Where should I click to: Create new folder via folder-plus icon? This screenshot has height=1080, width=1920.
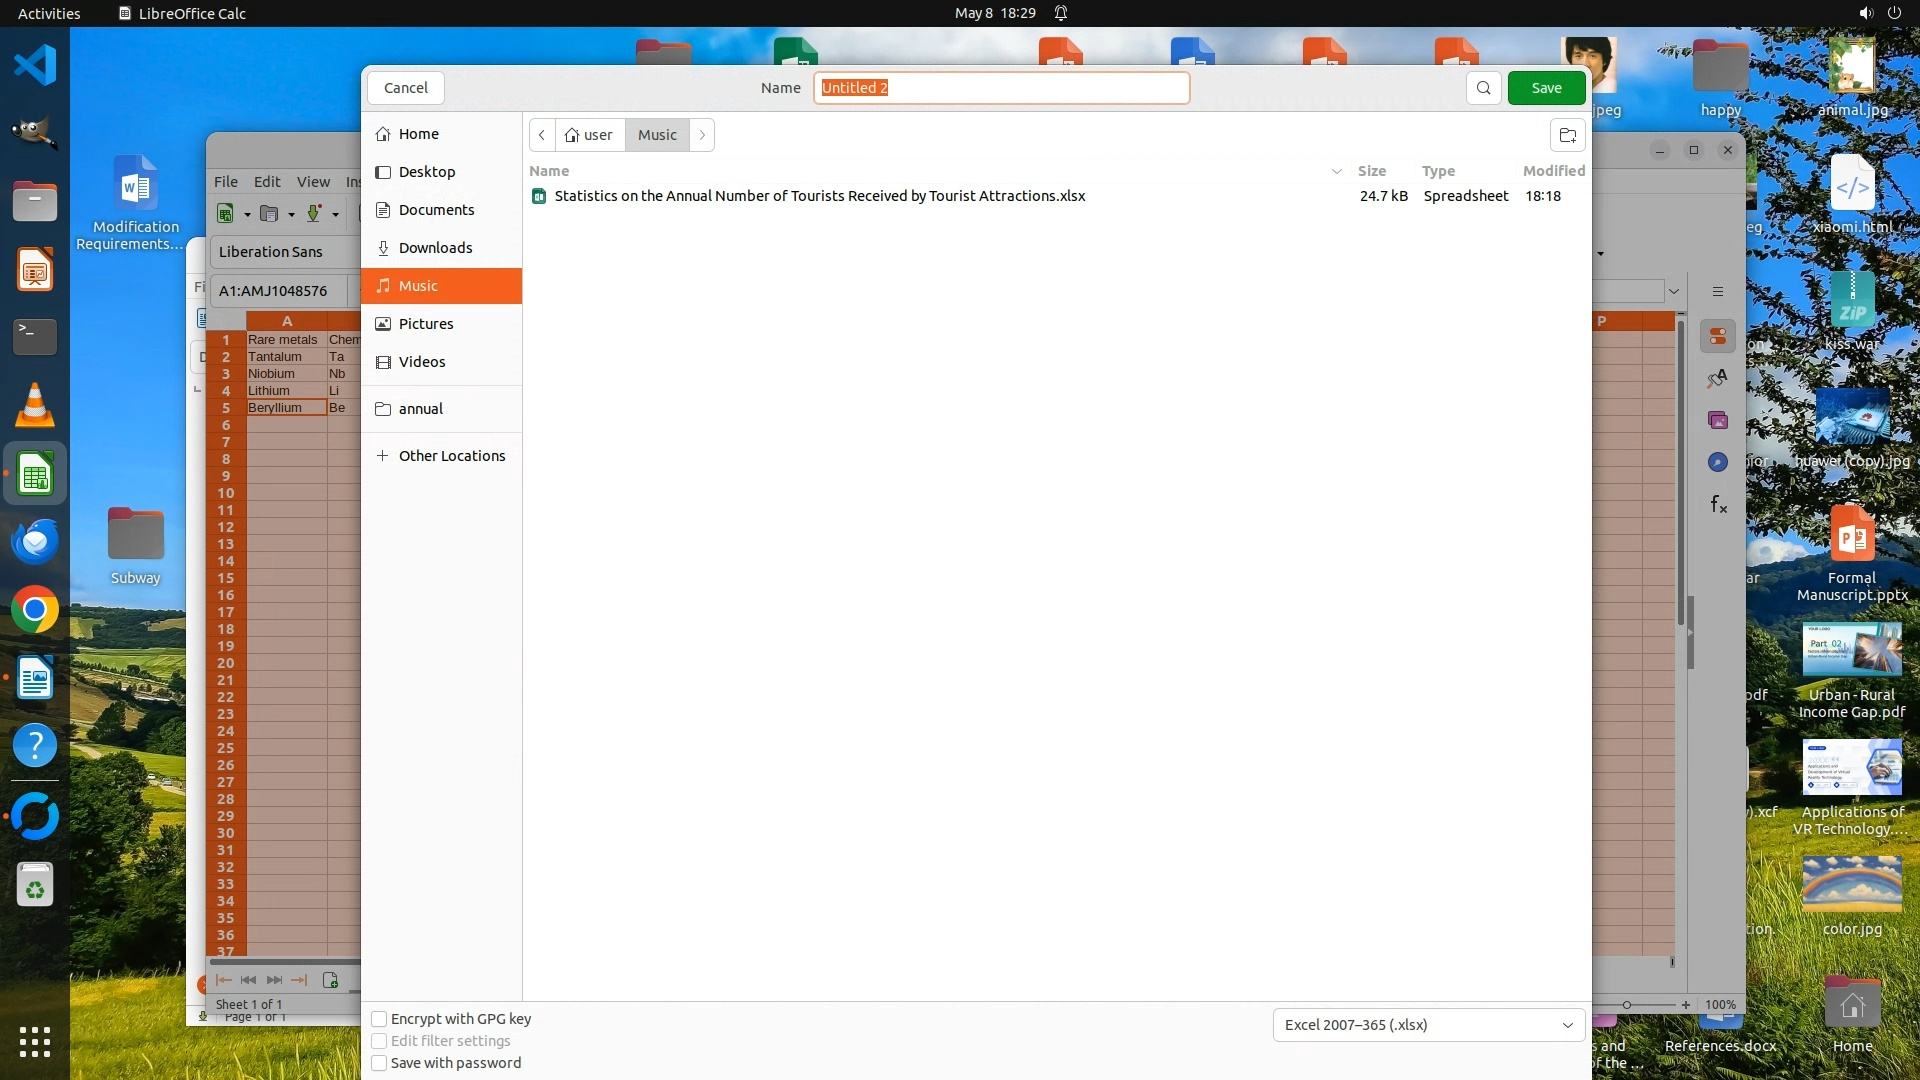[x=1567, y=135]
